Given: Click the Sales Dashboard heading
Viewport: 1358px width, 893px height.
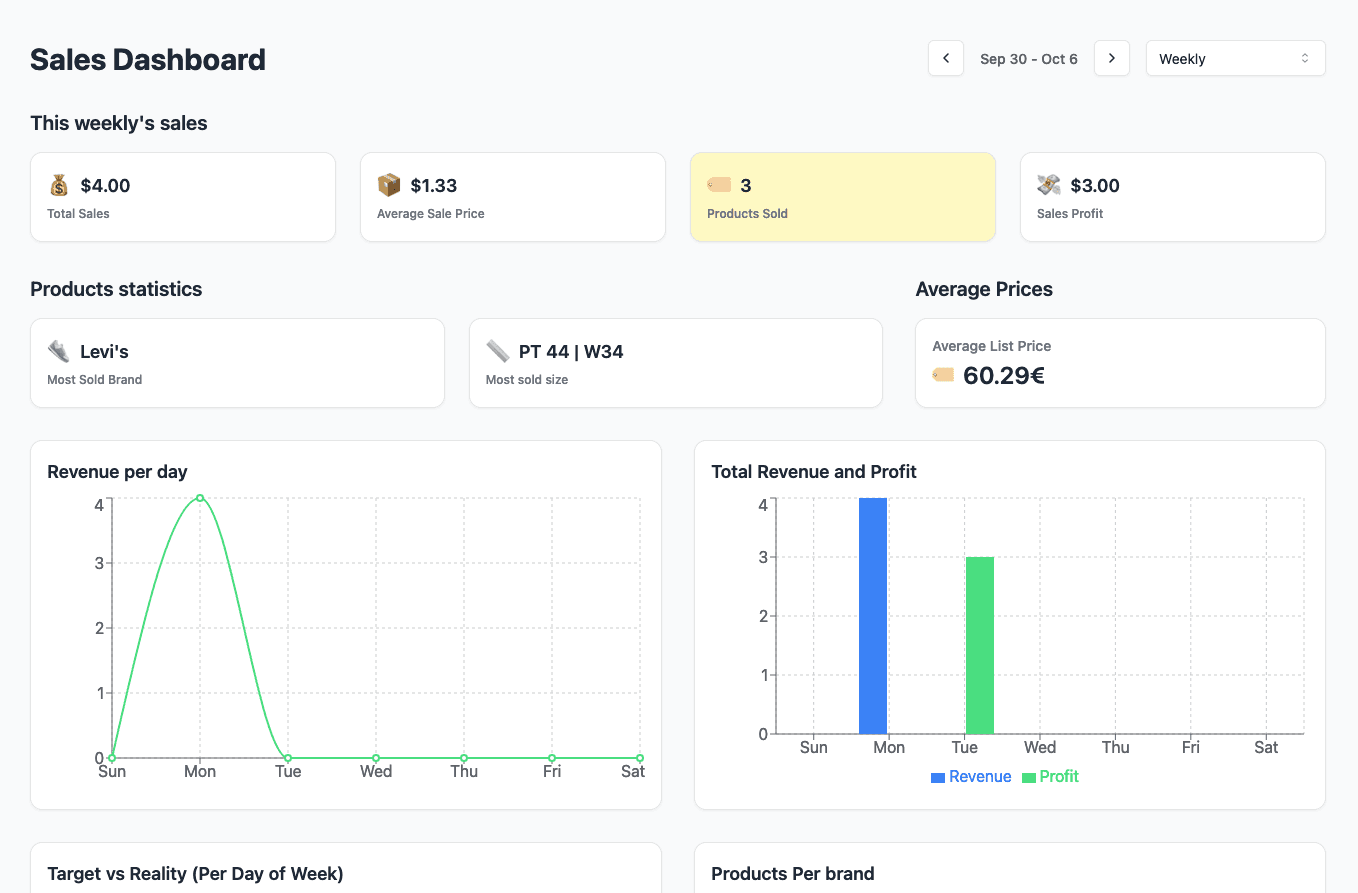Looking at the screenshot, I should (x=148, y=60).
